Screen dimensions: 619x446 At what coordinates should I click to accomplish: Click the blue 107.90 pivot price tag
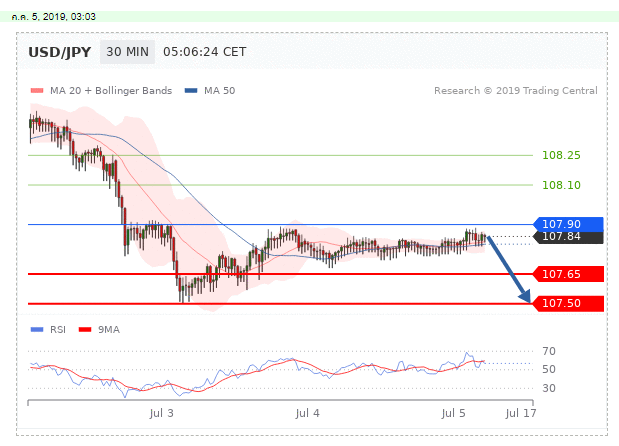point(568,224)
